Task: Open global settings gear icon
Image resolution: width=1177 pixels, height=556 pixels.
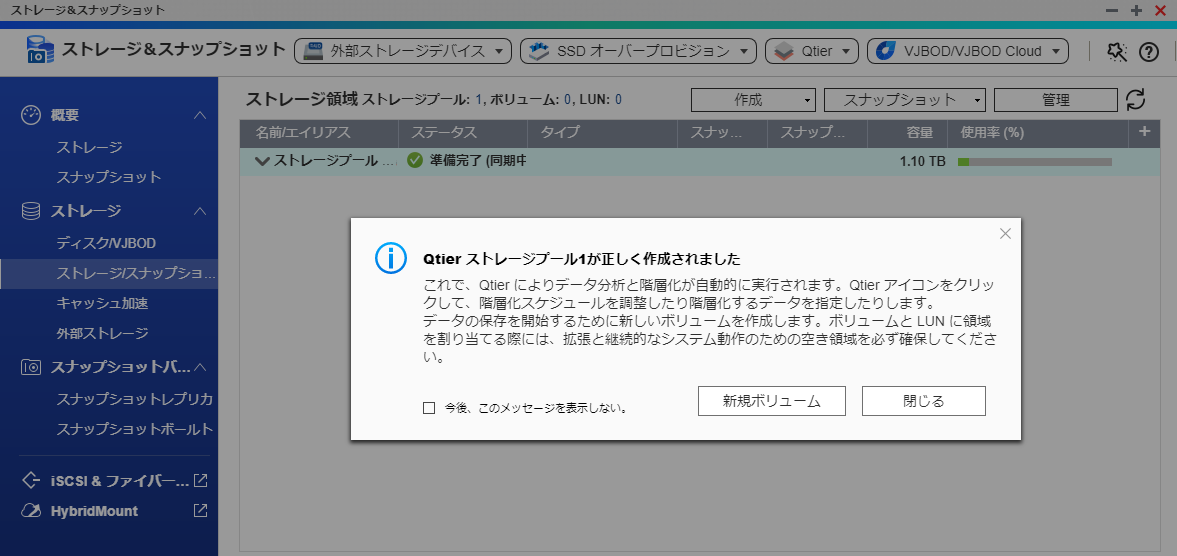Action: 1116,51
